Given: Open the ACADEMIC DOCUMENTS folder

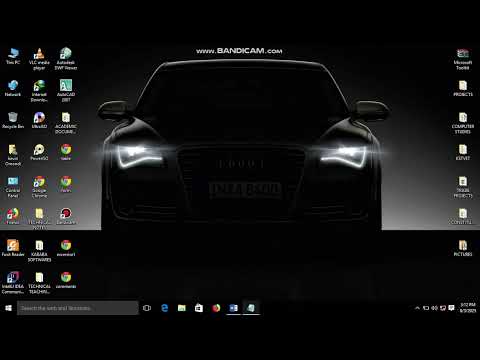Looking at the screenshot, I should click(66, 123).
